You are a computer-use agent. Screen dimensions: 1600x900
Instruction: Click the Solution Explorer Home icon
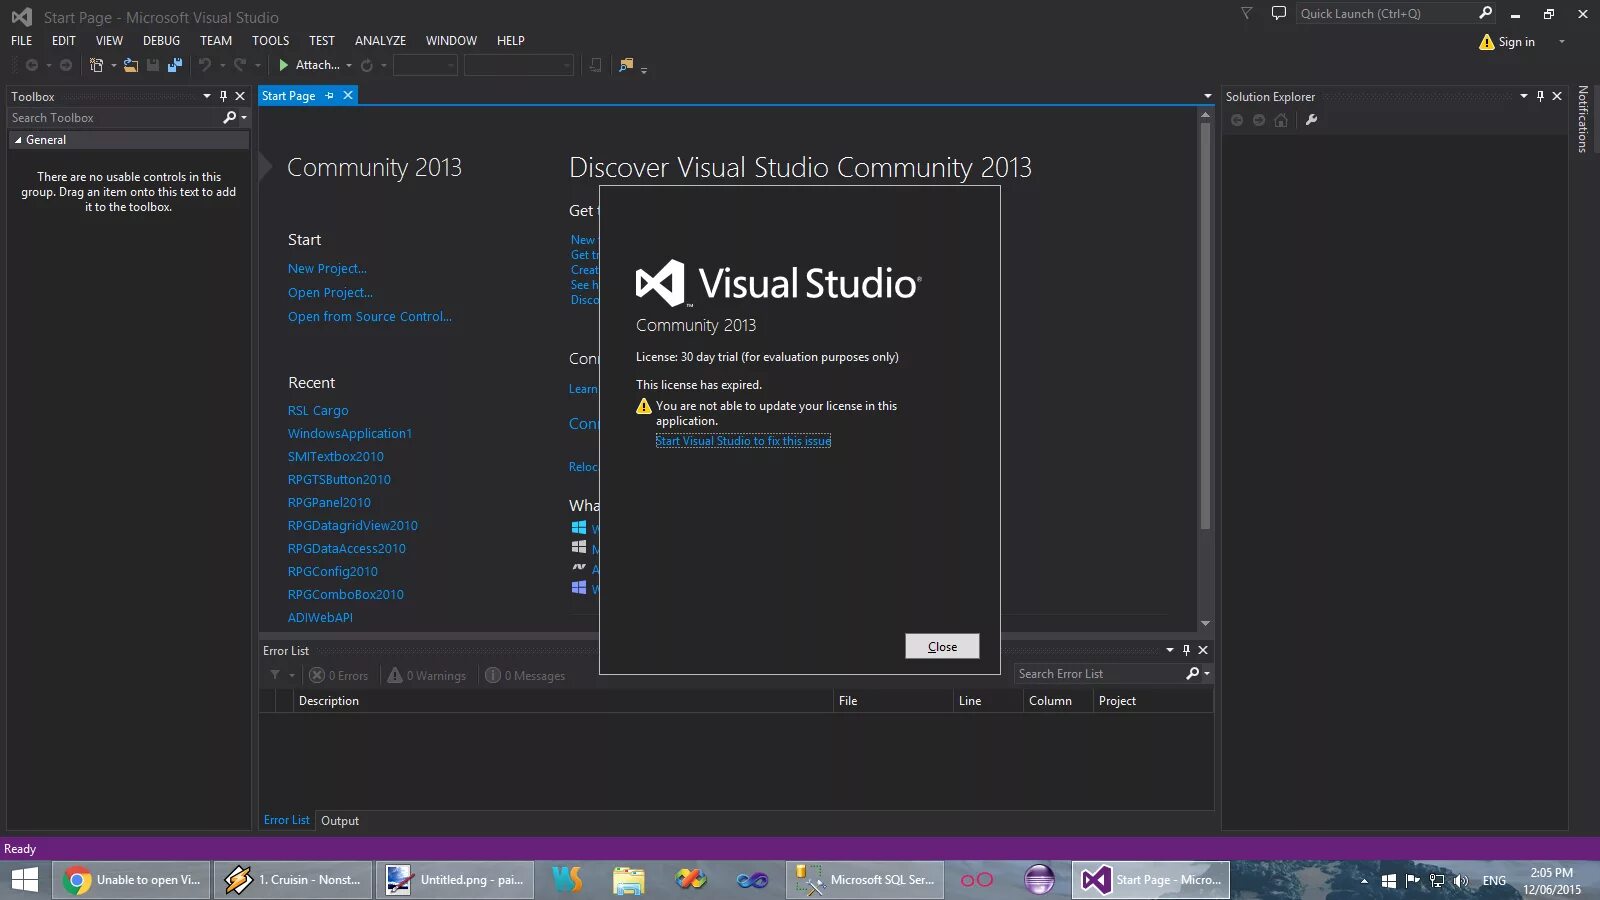1281,120
